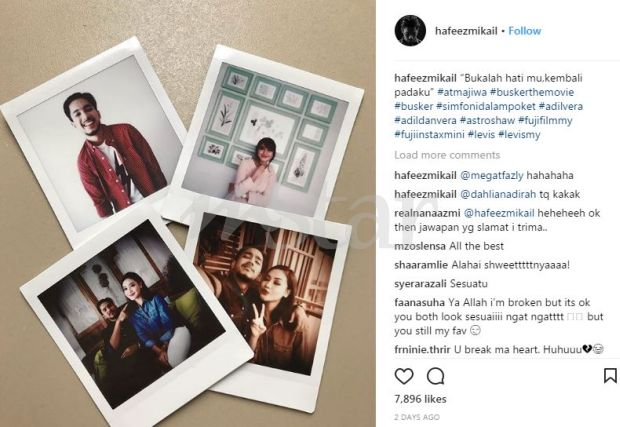
Task: View the 7,896 likes list
Action: [420, 399]
